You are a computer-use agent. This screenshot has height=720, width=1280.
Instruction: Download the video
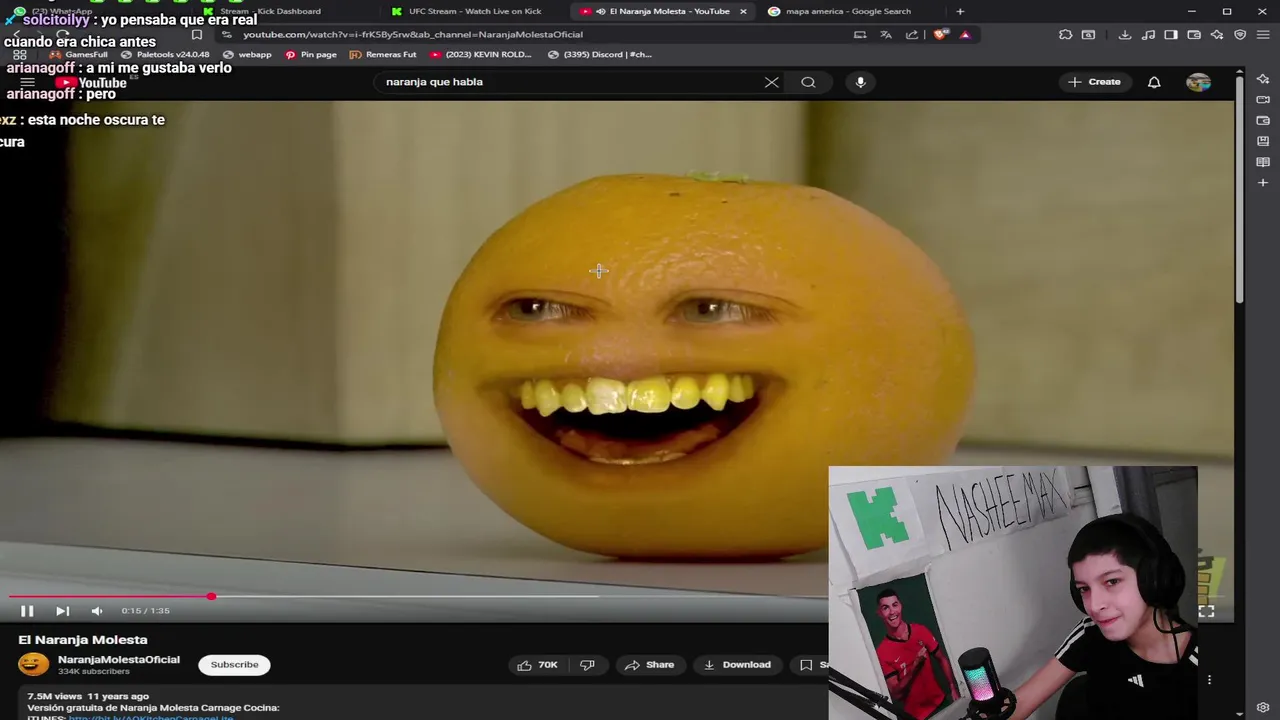pyautogui.click(x=738, y=665)
